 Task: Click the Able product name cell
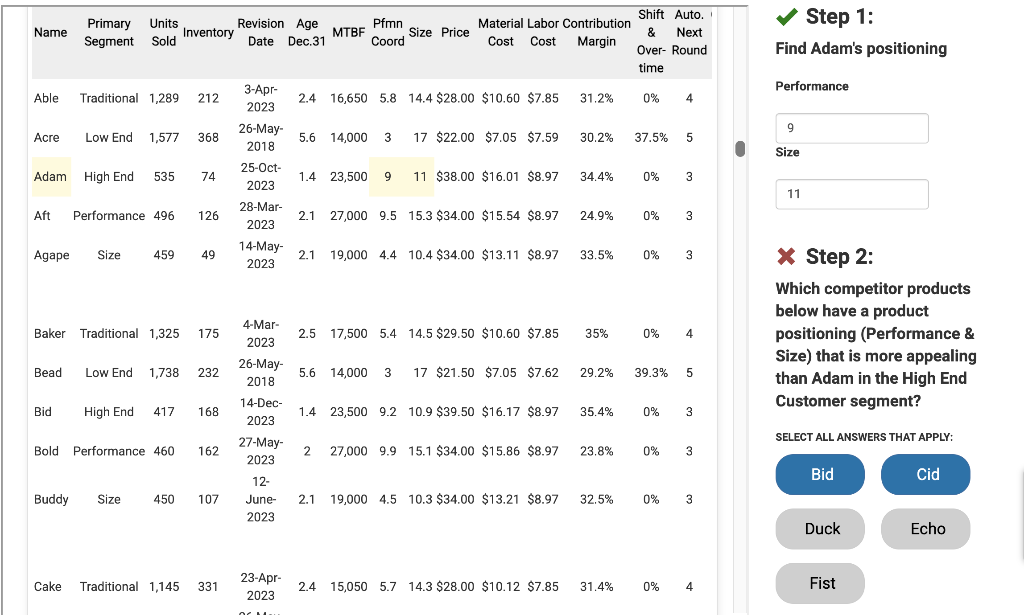(x=46, y=99)
